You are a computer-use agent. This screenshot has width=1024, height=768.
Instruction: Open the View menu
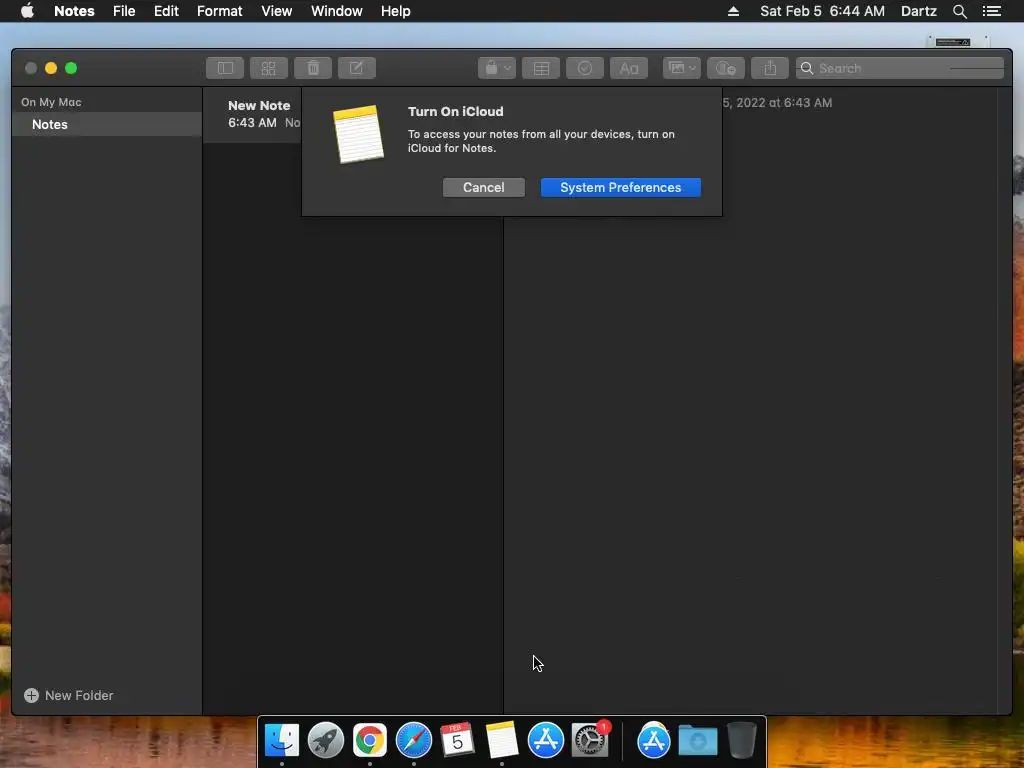point(276,11)
